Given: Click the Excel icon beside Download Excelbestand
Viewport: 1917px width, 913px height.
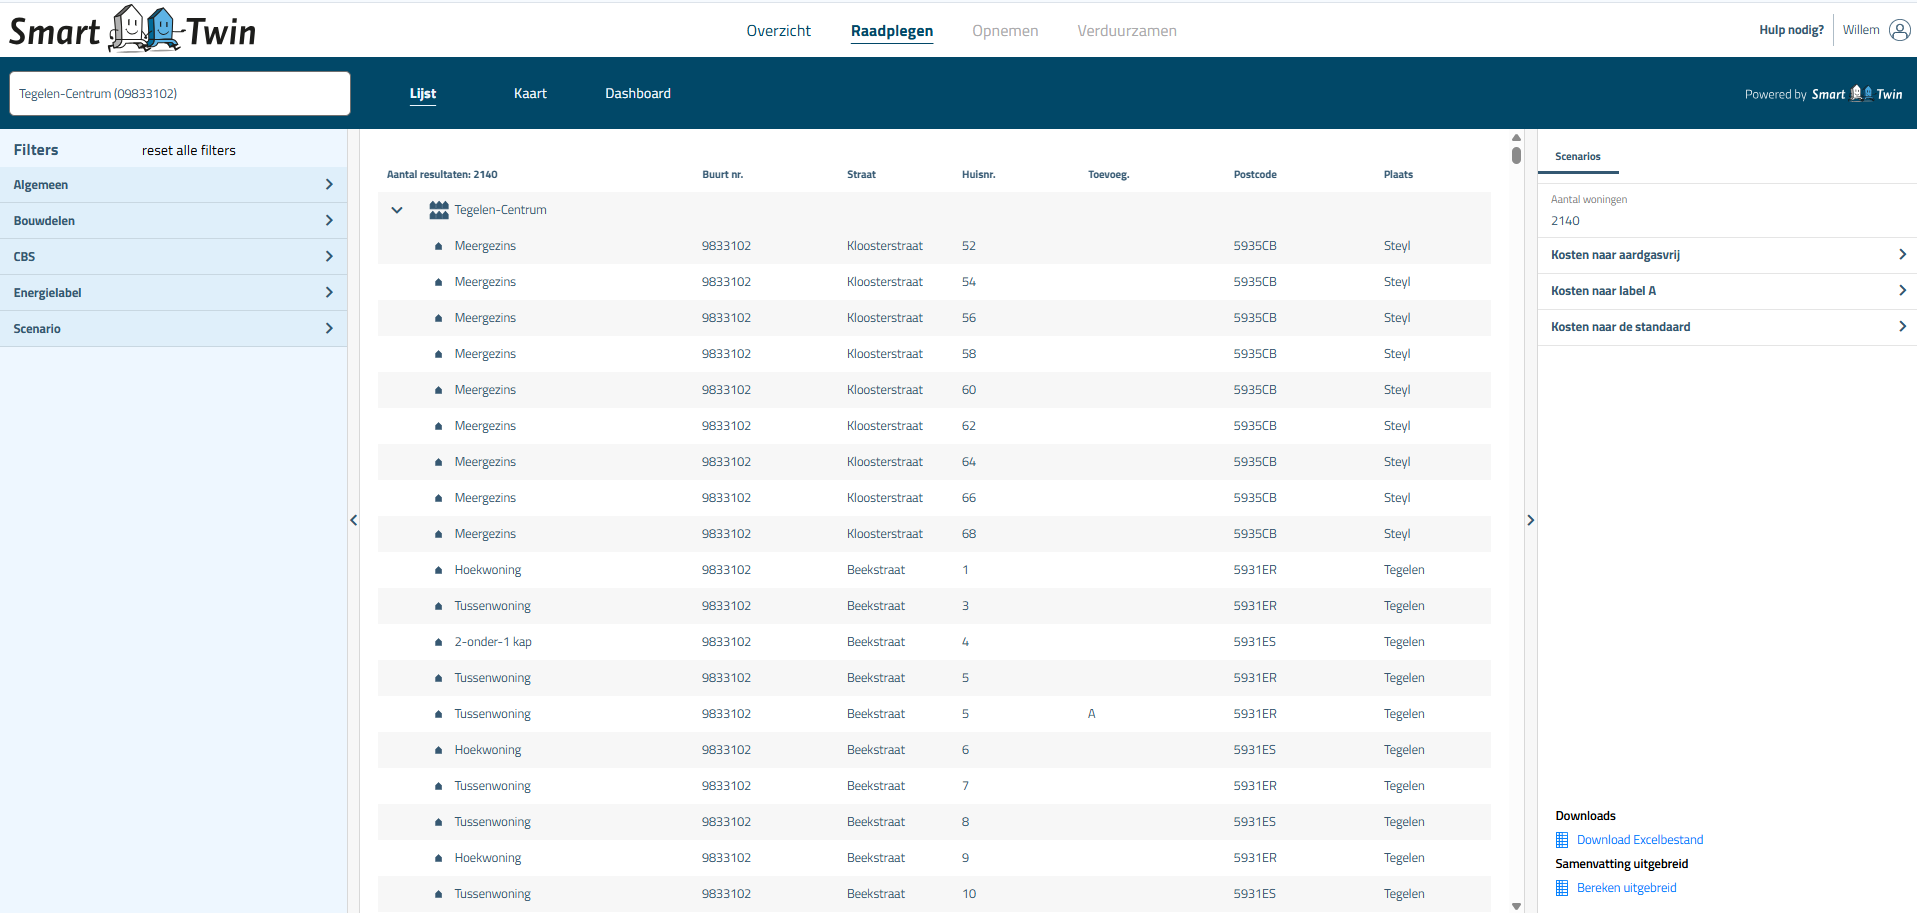Looking at the screenshot, I should [x=1562, y=840].
